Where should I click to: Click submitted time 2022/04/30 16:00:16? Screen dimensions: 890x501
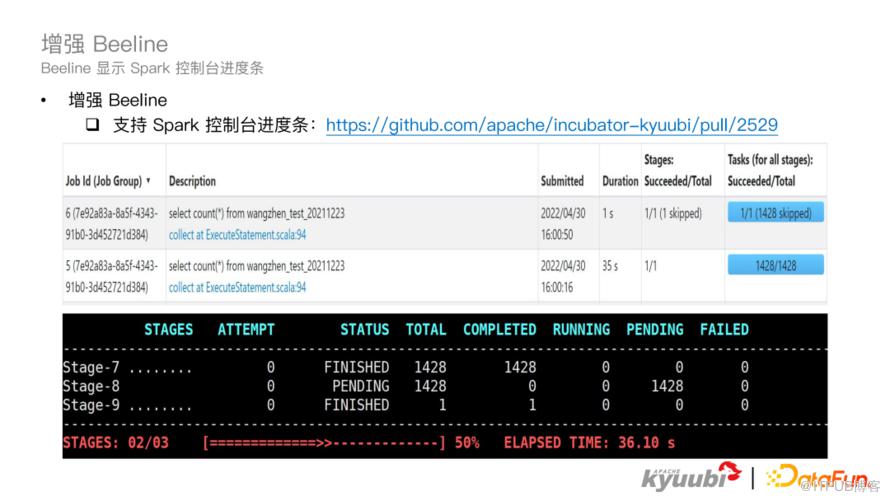coord(563,277)
